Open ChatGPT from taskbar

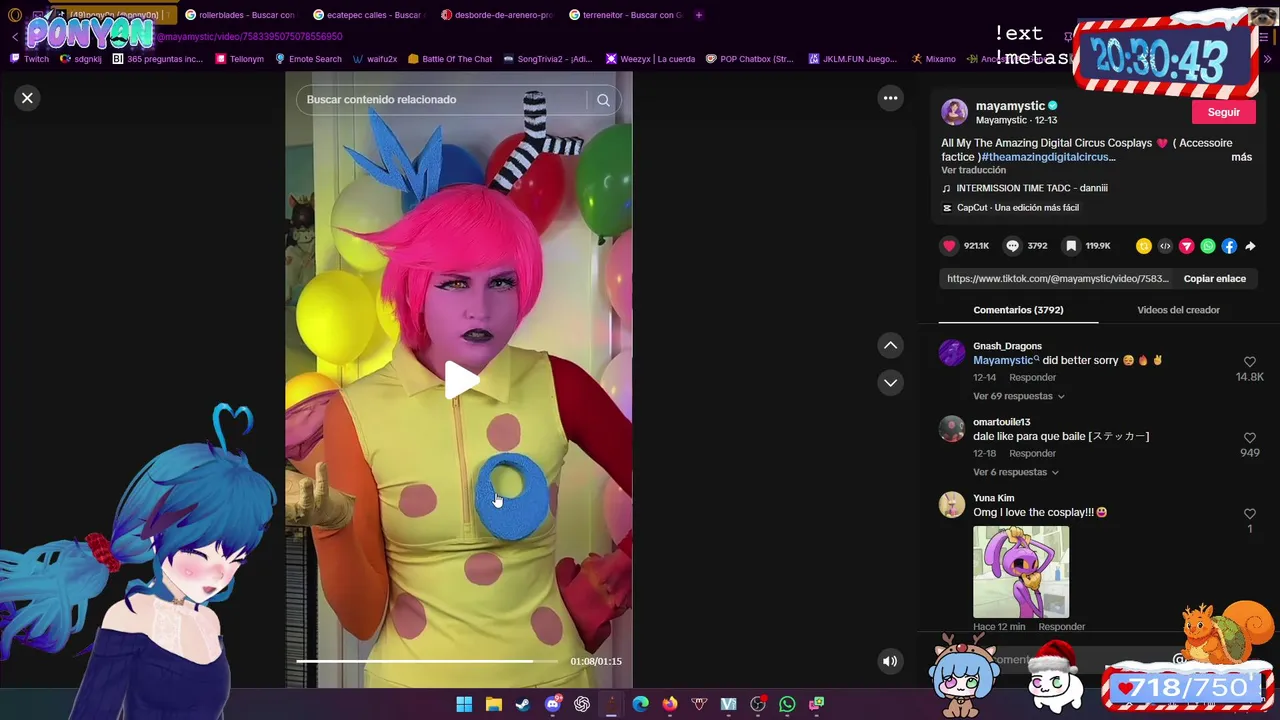point(582,704)
